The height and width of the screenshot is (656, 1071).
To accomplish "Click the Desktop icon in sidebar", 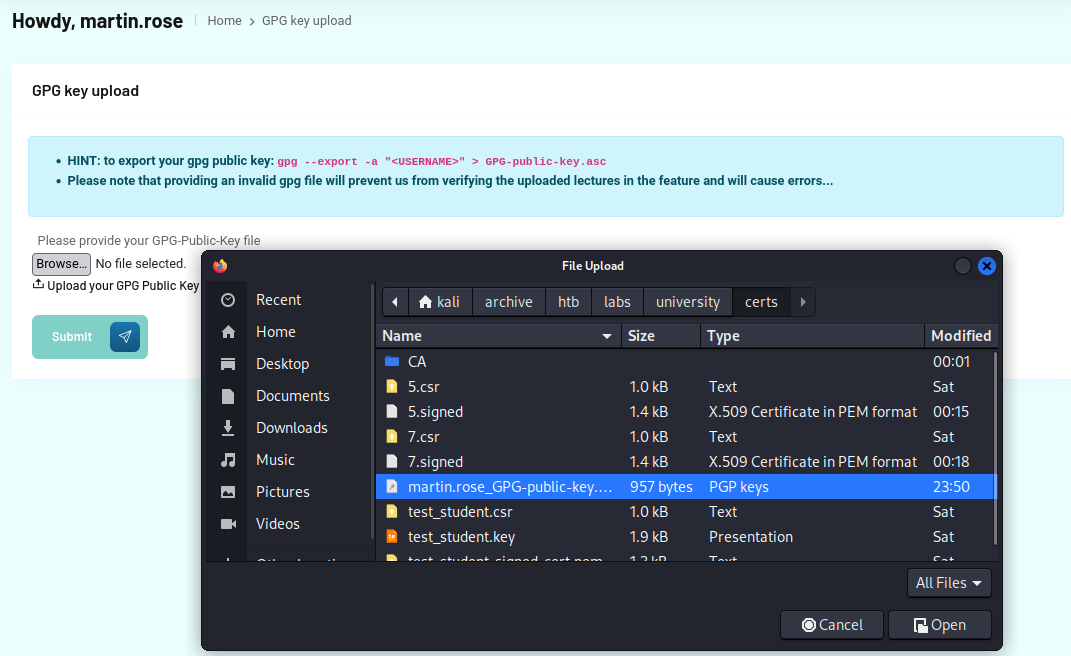I will [228, 364].
